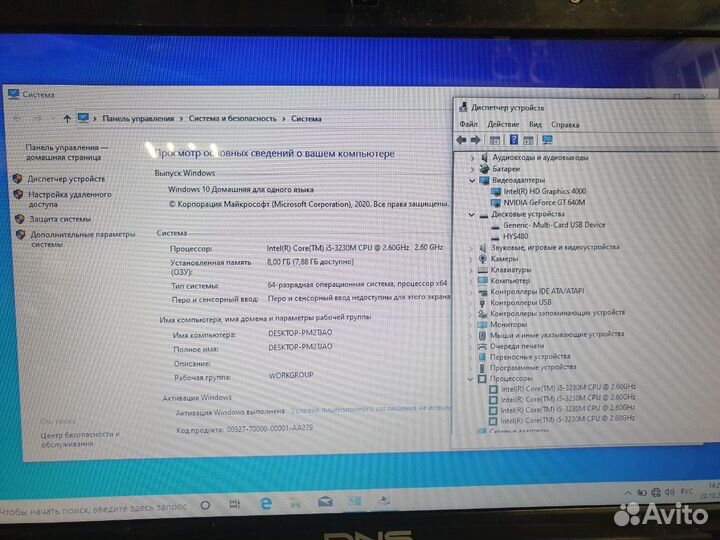Click the Батареи battery icon
The width and height of the screenshot is (720, 540).
pyautogui.click(x=484, y=169)
